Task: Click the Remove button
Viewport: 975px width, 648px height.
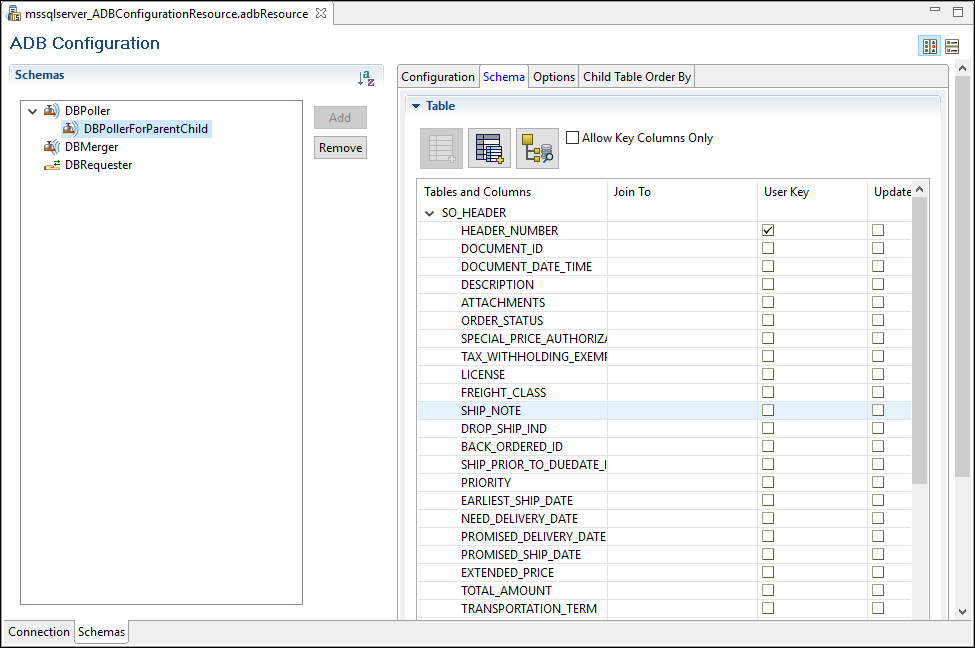Action: (340, 148)
